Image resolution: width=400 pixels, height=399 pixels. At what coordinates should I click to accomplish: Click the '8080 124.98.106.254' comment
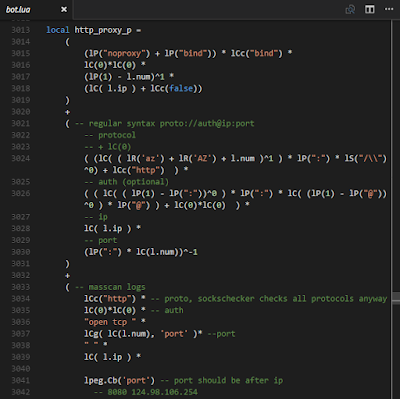point(152,392)
